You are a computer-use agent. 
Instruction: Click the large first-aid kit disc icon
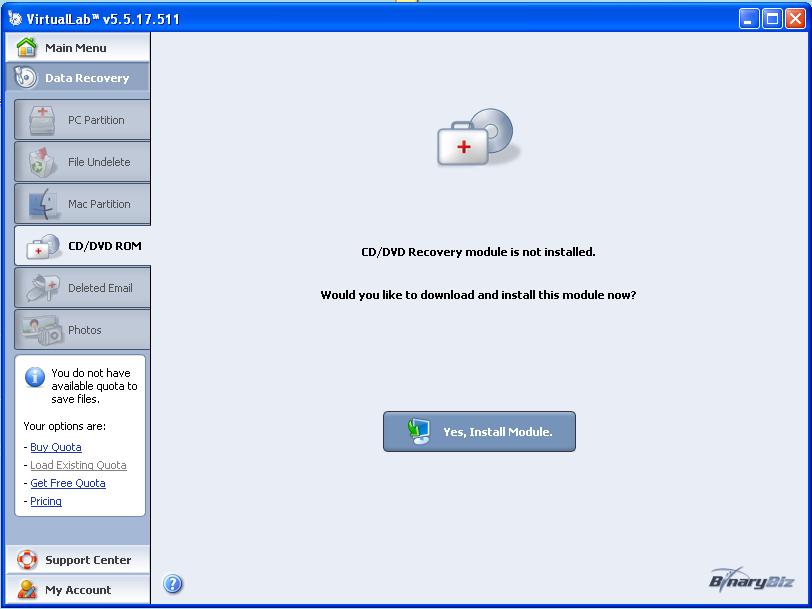pyautogui.click(x=477, y=137)
